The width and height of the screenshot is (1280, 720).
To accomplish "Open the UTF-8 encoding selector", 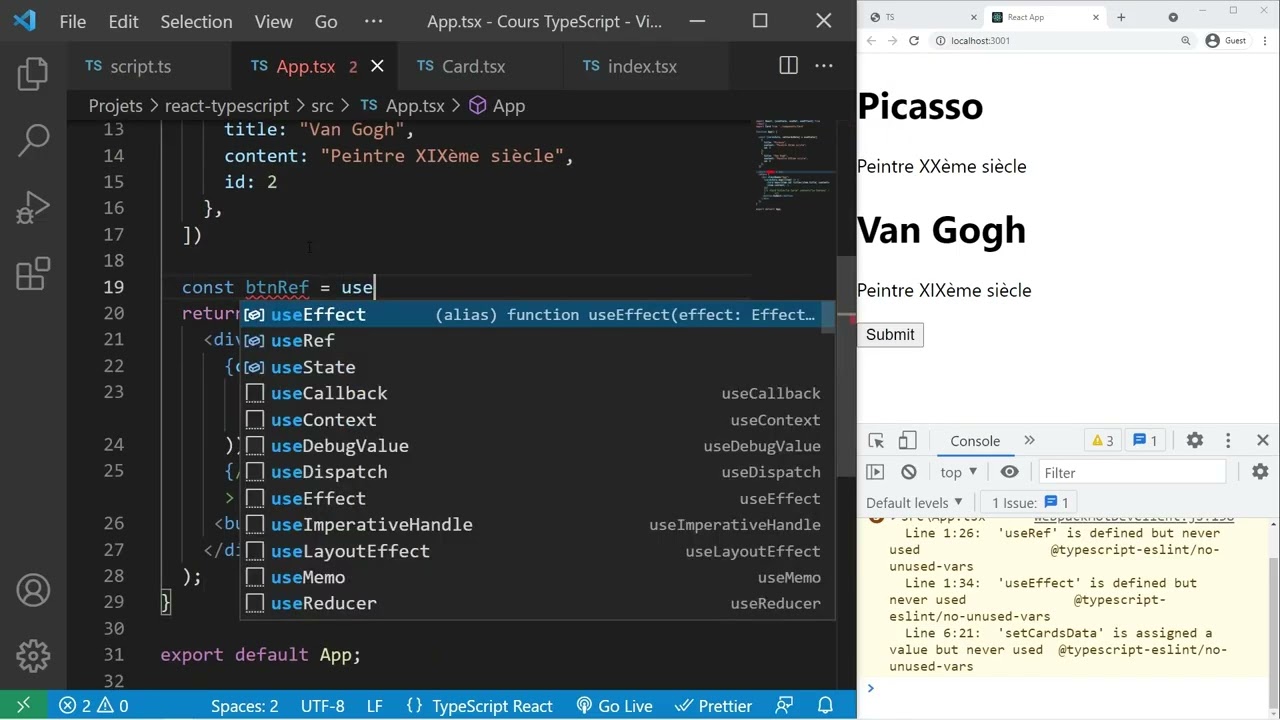I will tap(323, 705).
